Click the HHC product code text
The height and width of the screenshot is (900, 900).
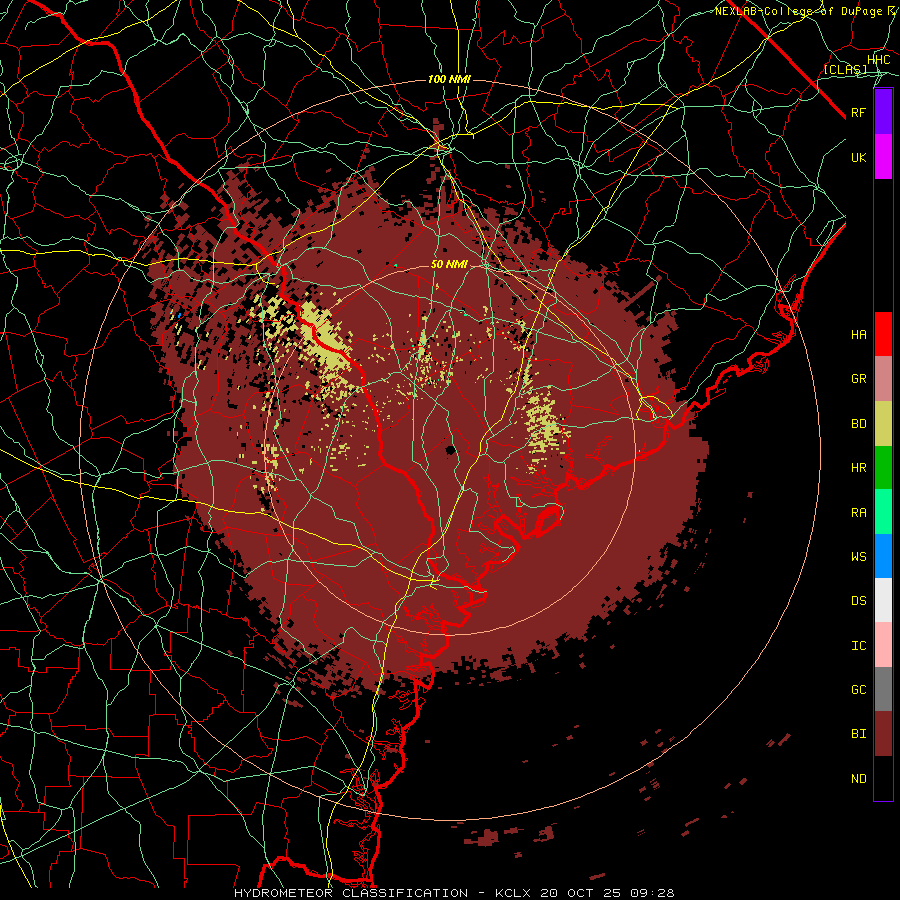(x=879, y=60)
